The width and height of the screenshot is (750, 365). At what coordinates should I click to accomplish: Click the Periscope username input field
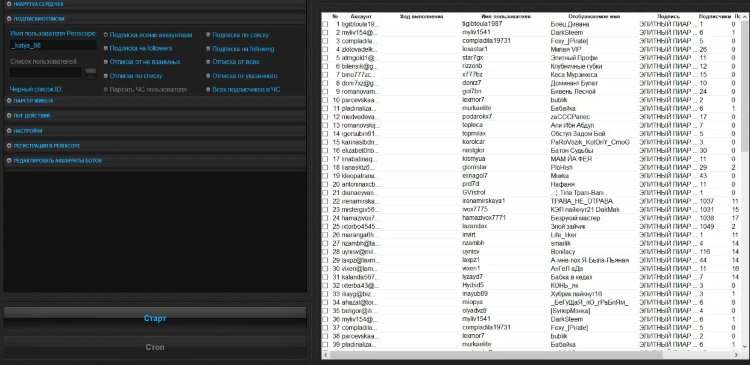tap(53, 45)
